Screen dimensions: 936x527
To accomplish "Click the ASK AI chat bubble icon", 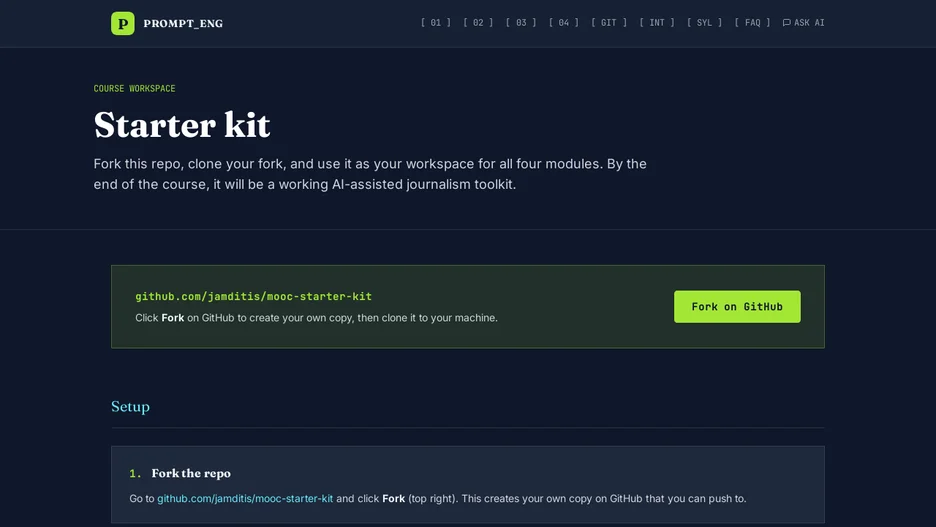I will 787,23.
